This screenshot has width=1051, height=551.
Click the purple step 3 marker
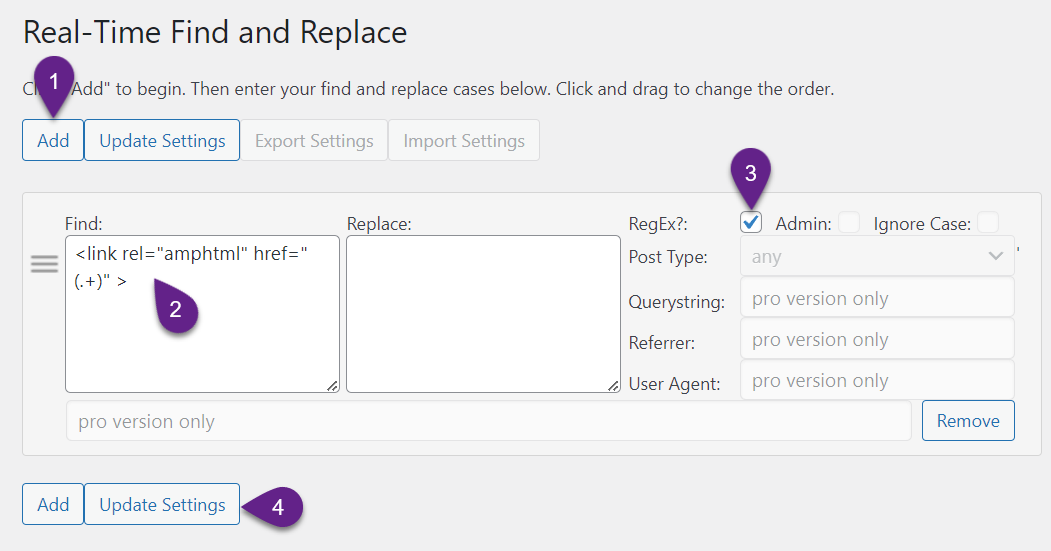(751, 172)
